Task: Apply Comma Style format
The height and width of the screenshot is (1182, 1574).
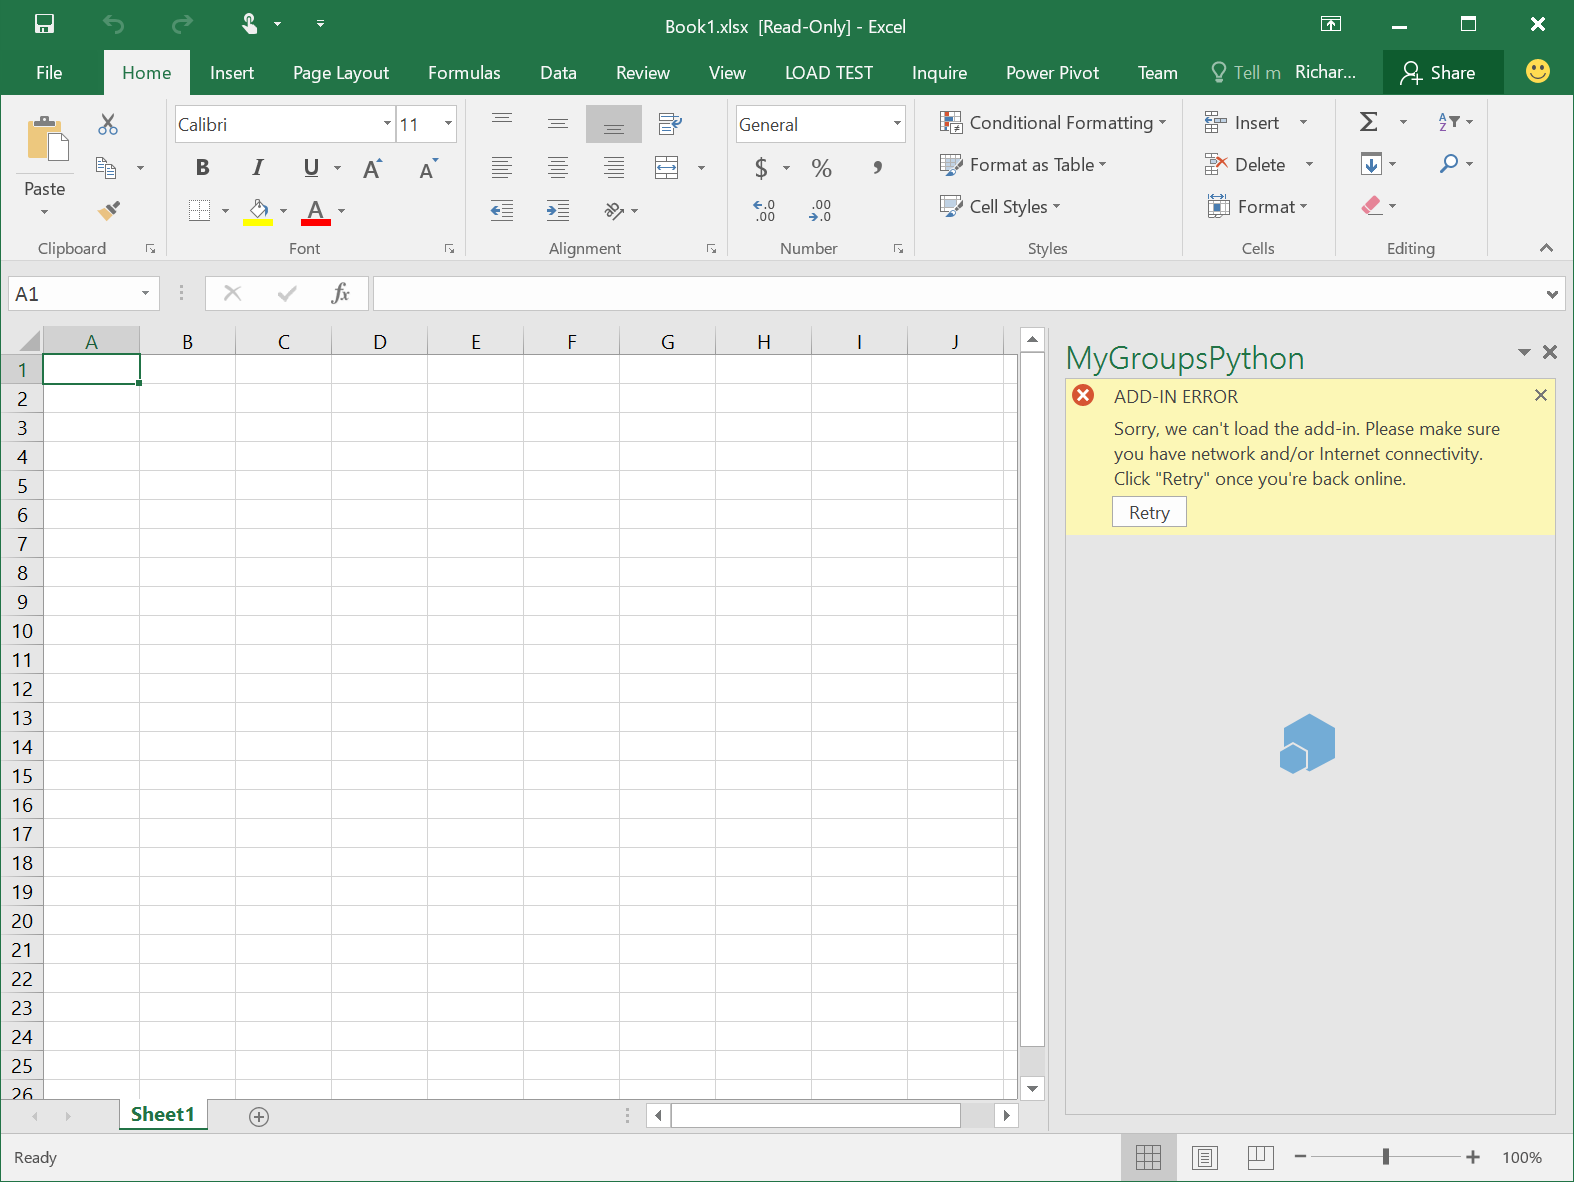Action: coord(877,167)
